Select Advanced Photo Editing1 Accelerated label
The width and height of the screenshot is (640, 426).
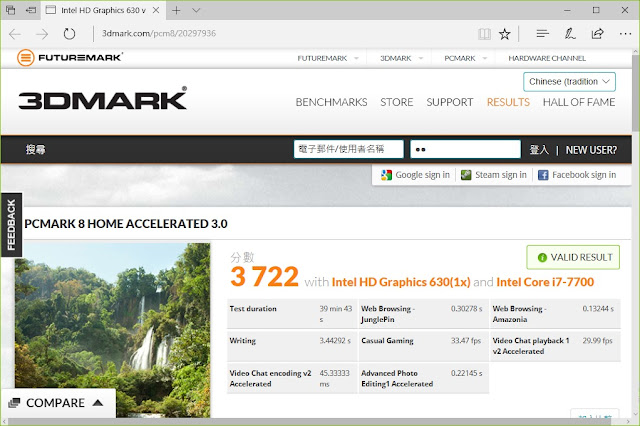coord(397,378)
